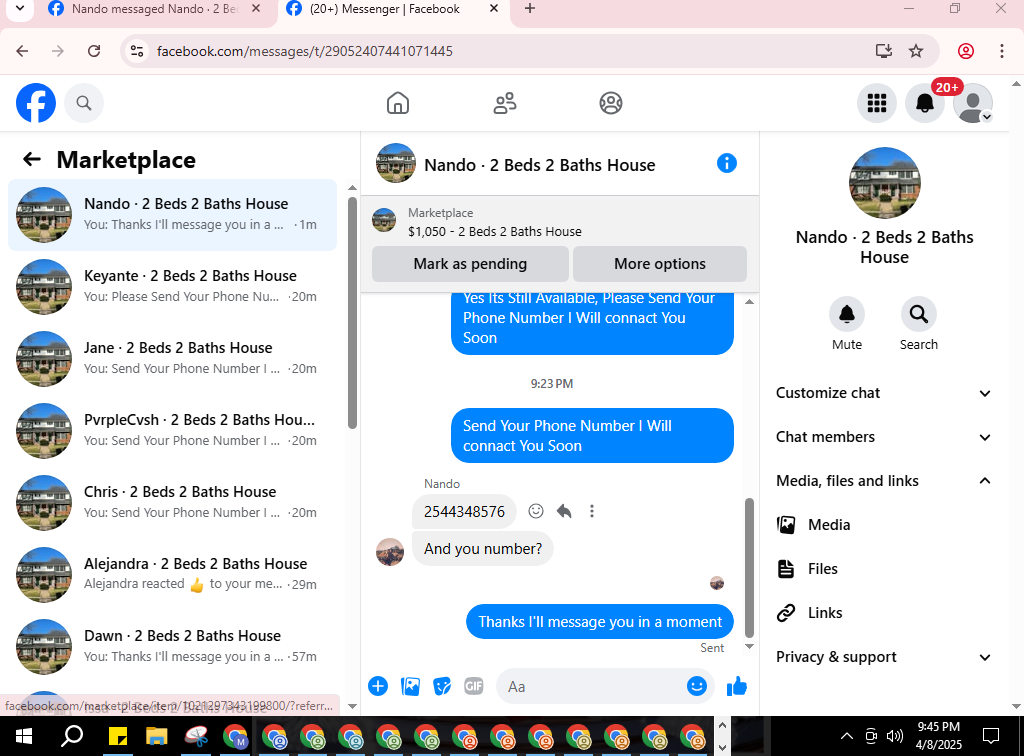This screenshot has height=756, width=1024.
Task: Open Chrome profile icon in toolbar
Action: click(x=966, y=51)
